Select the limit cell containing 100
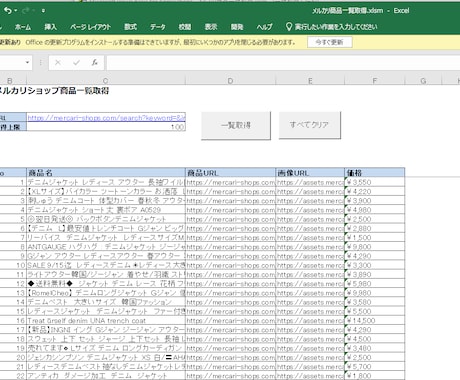This screenshot has height=380, width=460. click(x=106, y=127)
